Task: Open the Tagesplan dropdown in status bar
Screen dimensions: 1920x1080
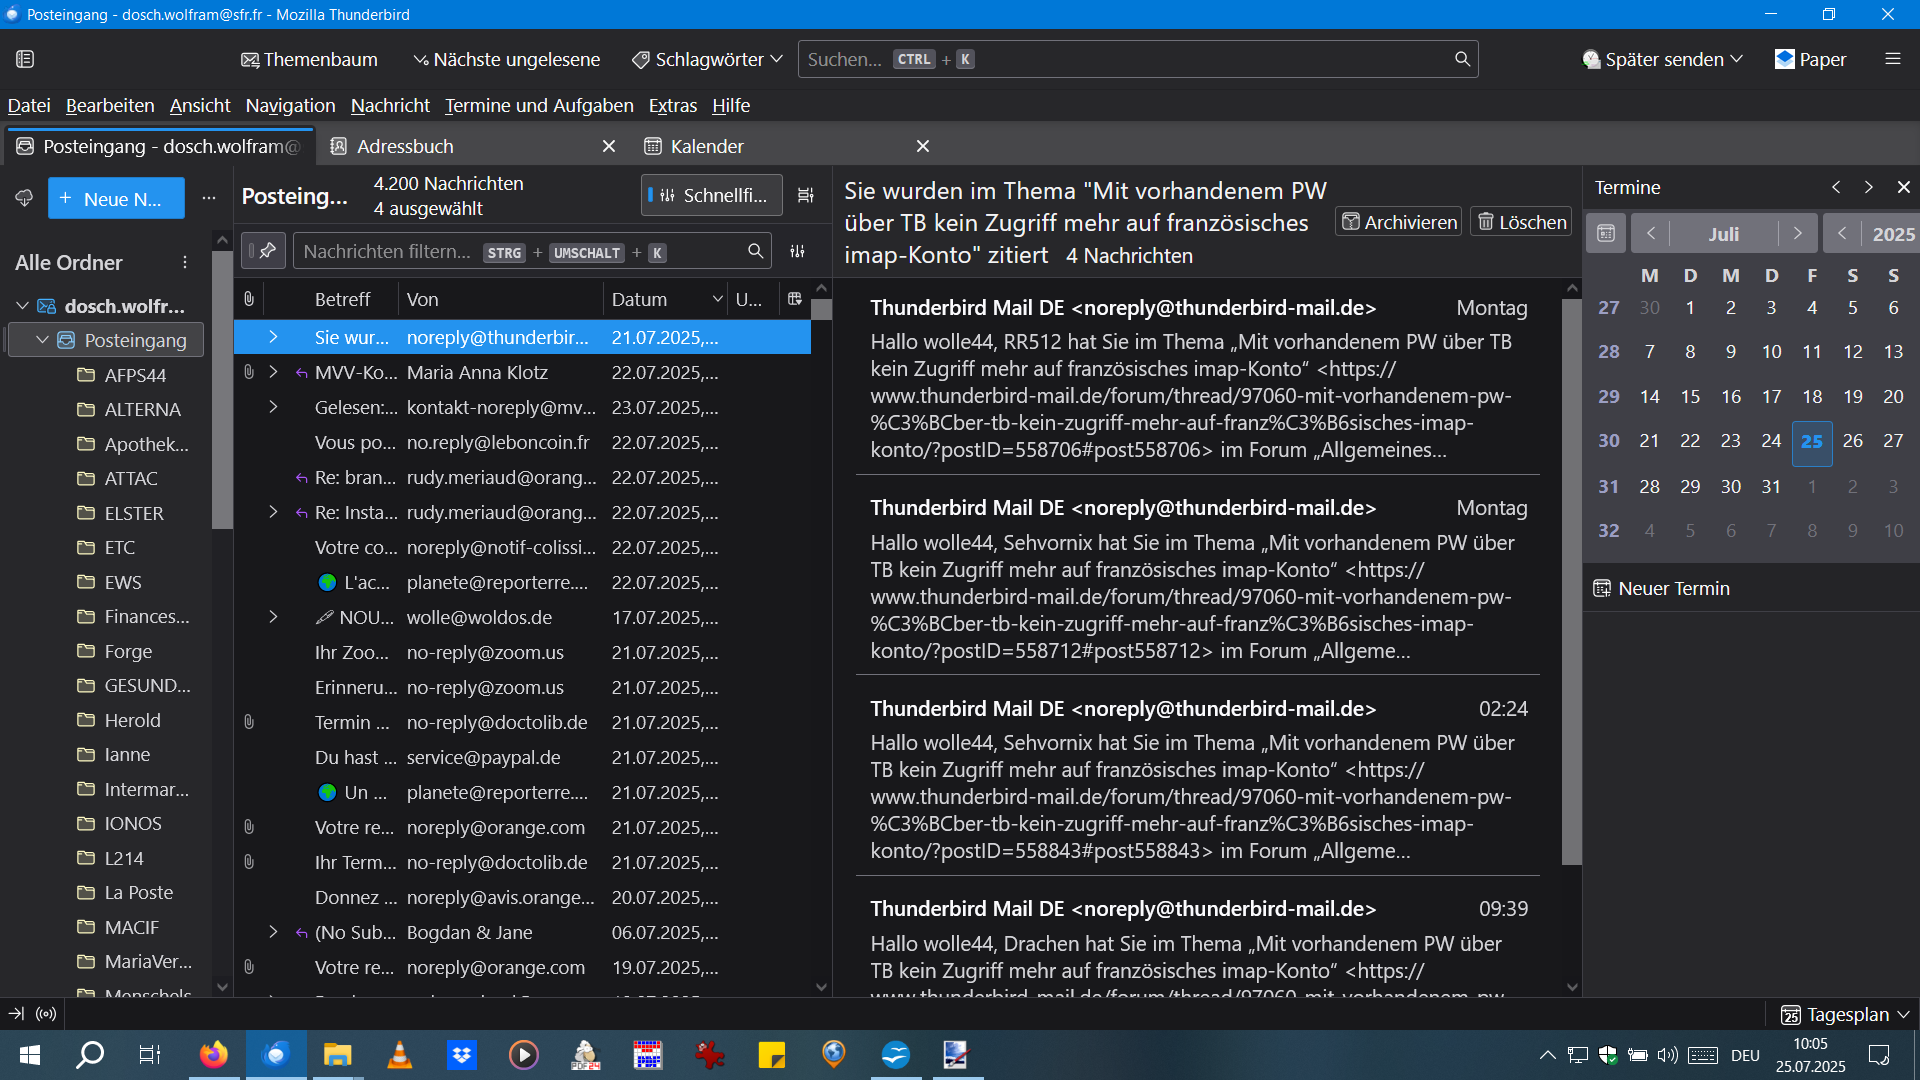Action: pos(1846,1014)
